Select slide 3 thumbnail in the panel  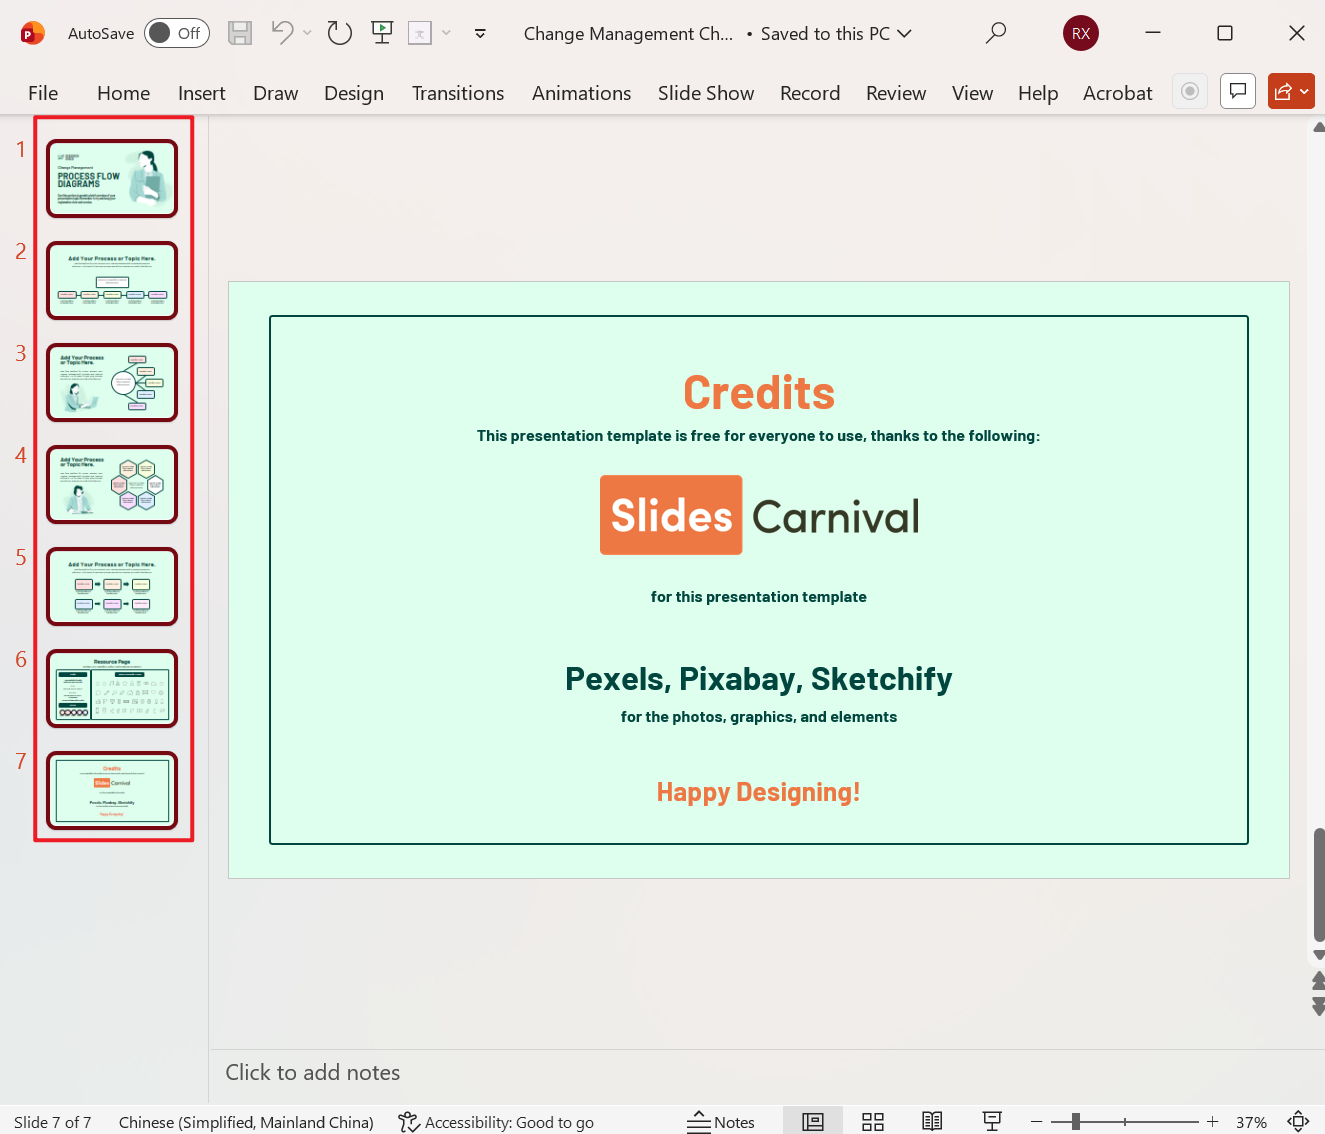(111, 382)
